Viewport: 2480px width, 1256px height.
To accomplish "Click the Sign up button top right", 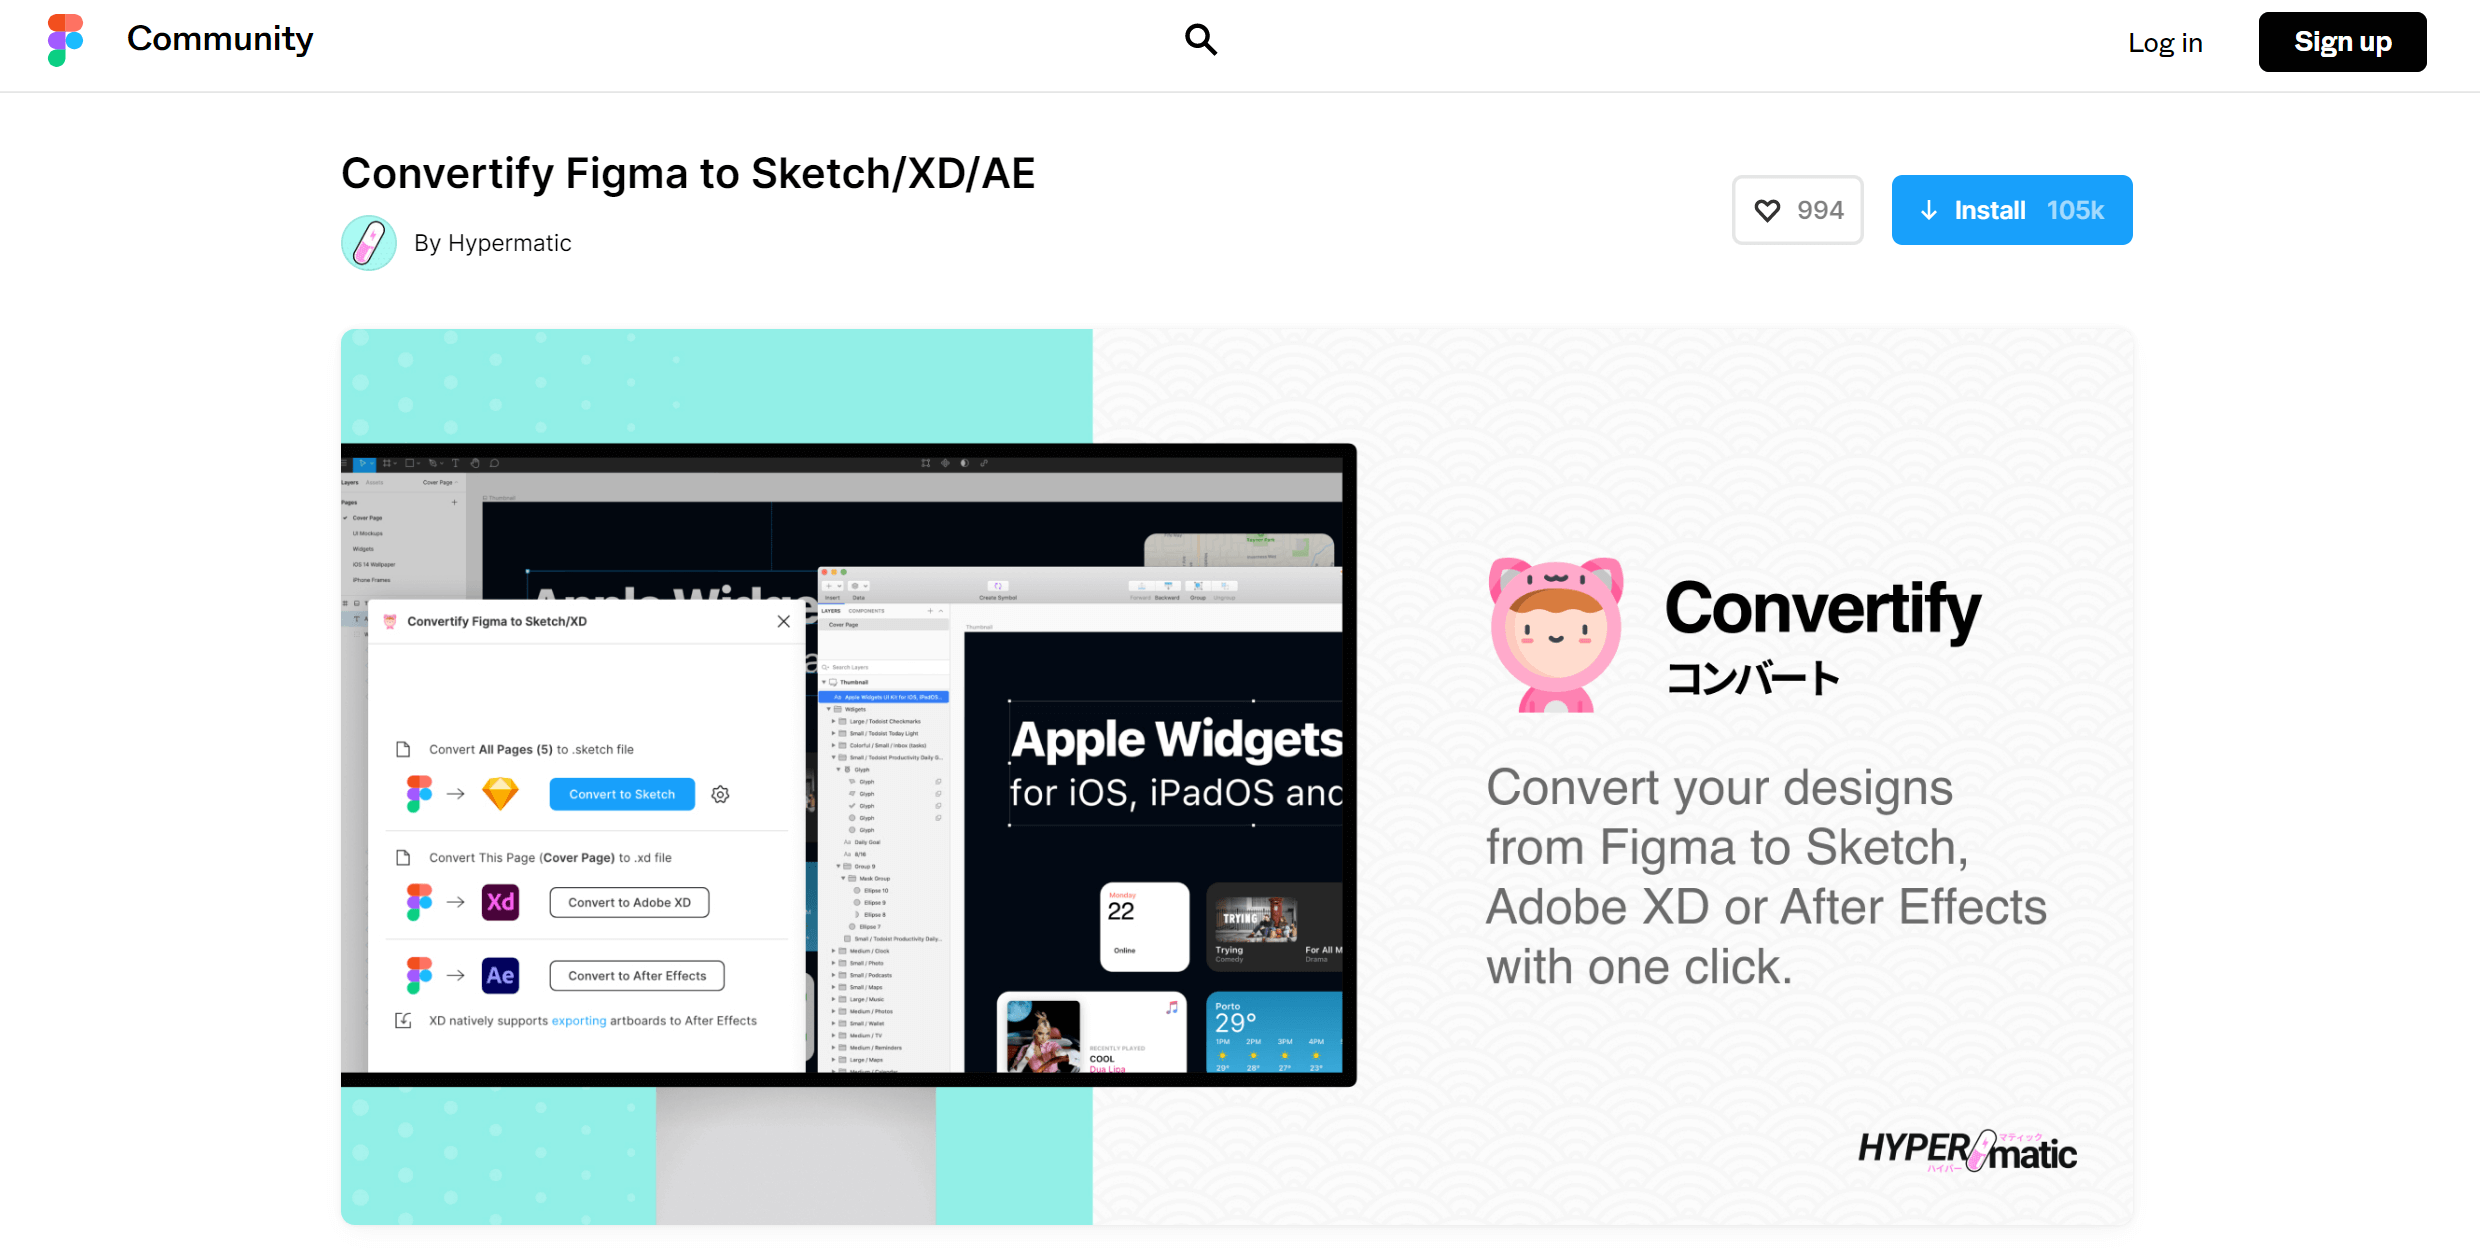I will (x=2341, y=42).
